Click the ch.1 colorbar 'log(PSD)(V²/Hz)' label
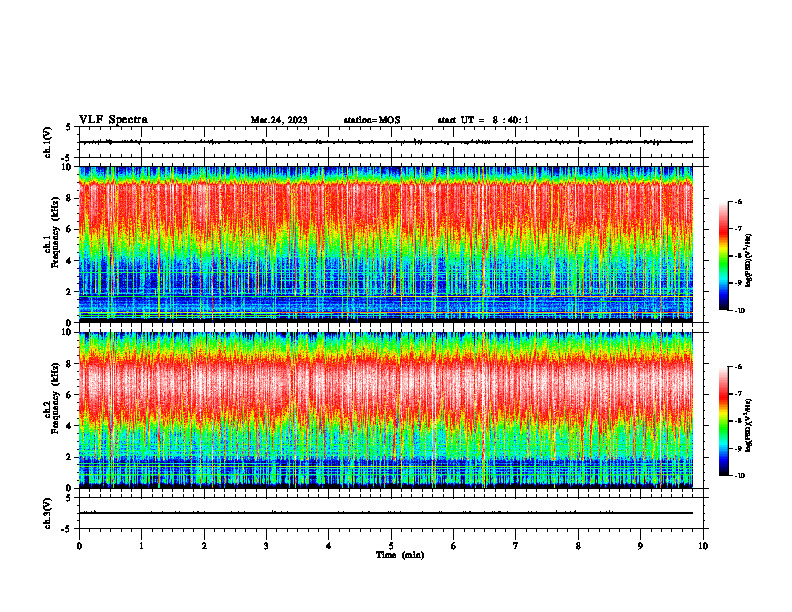 [x=749, y=260]
